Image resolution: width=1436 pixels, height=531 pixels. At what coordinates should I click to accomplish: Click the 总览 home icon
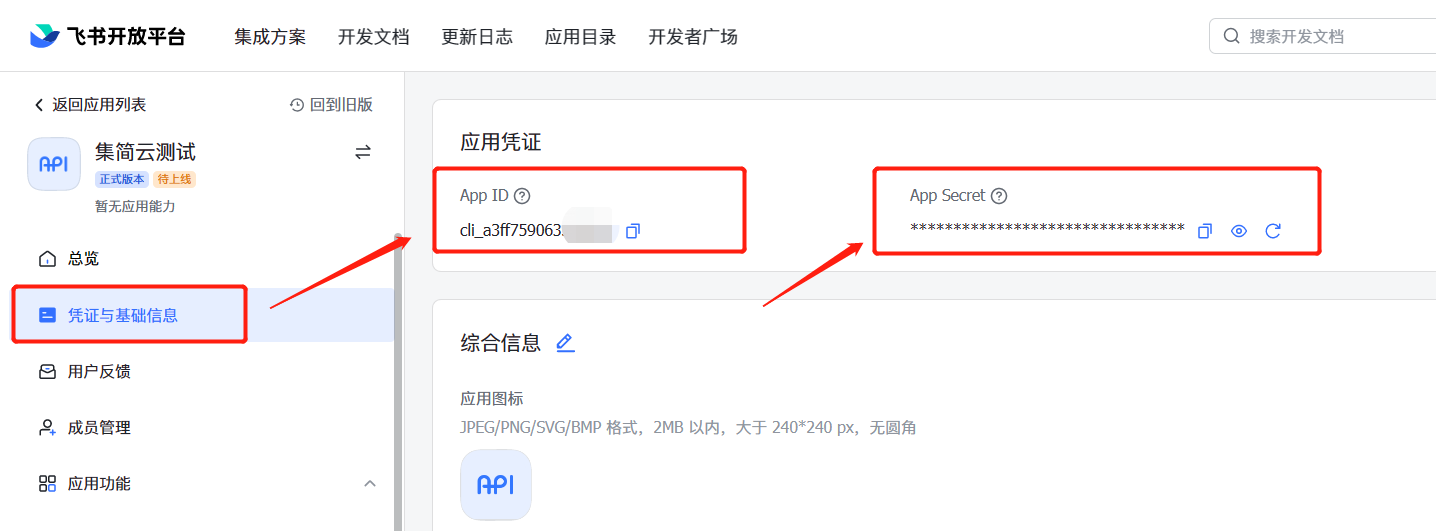47,259
